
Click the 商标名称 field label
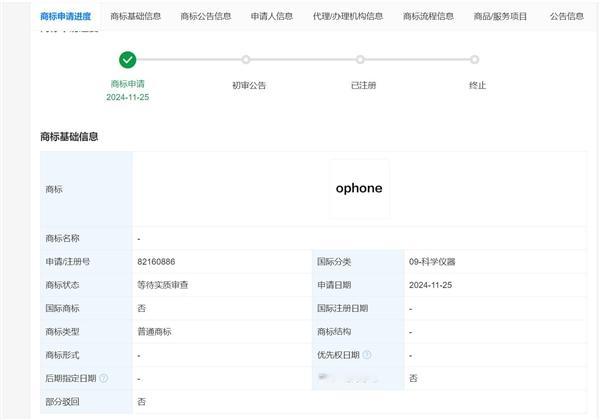[x=62, y=238]
